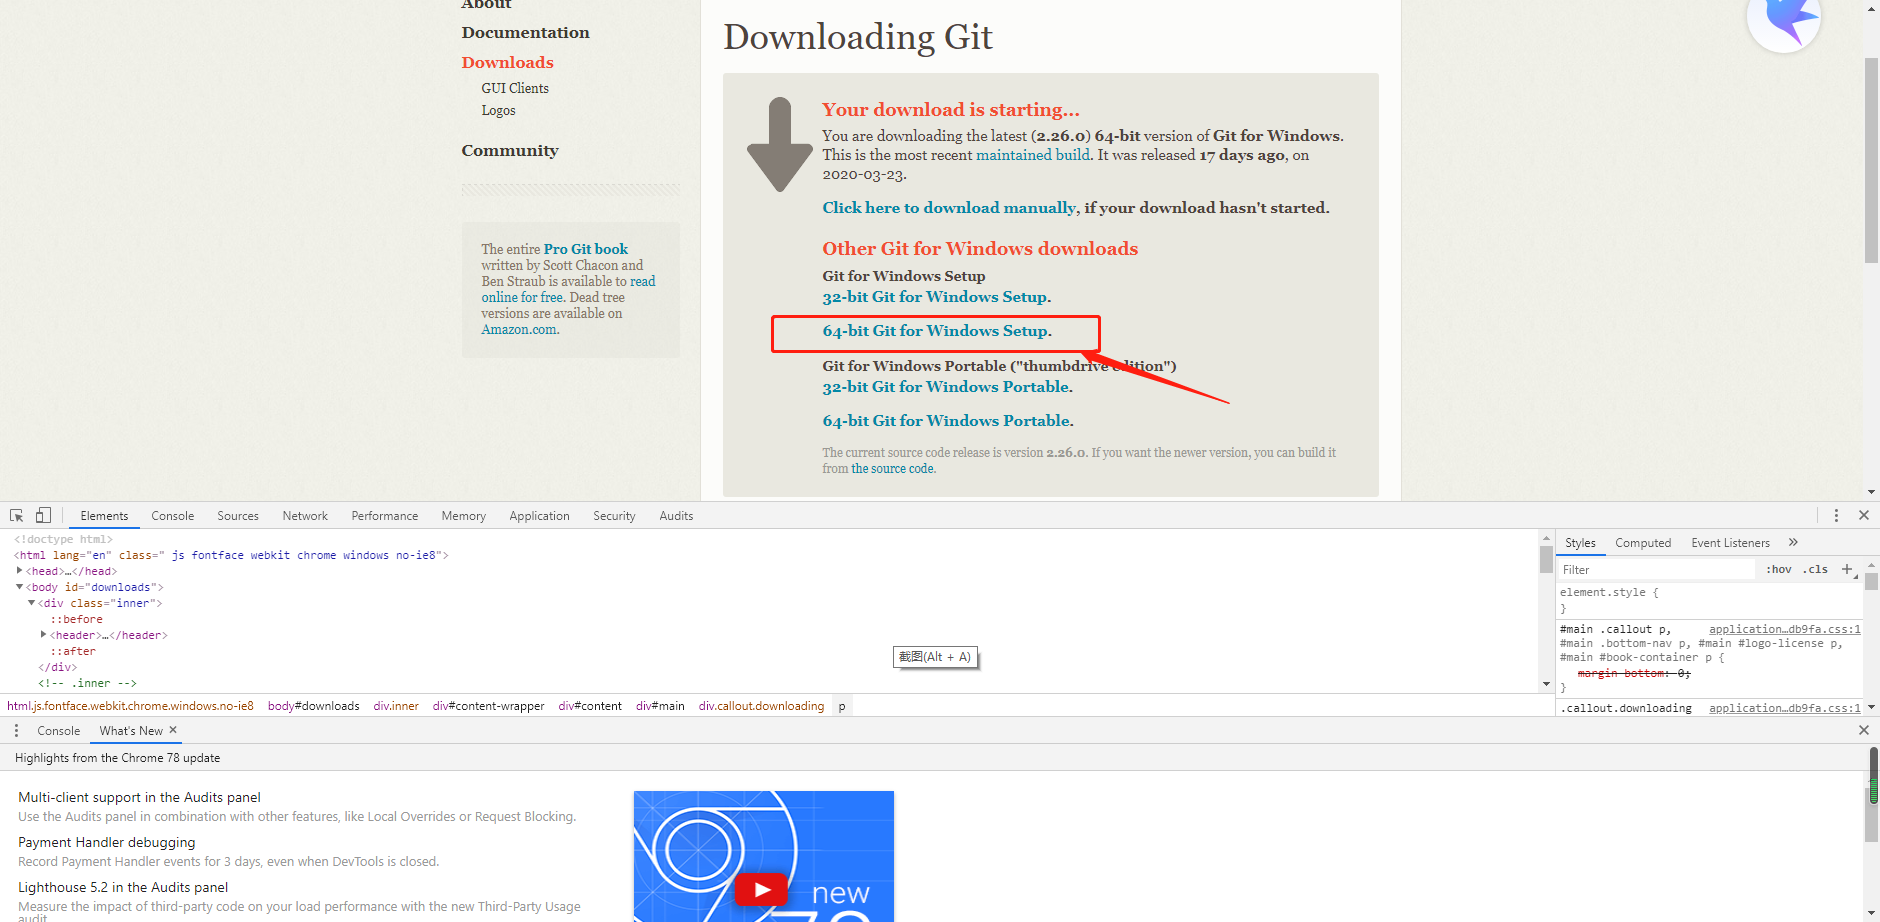Select body#downloads breadcrumb
Viewport: 1880px width, 922px height.
pyautogui.click(x=313, y=706)
